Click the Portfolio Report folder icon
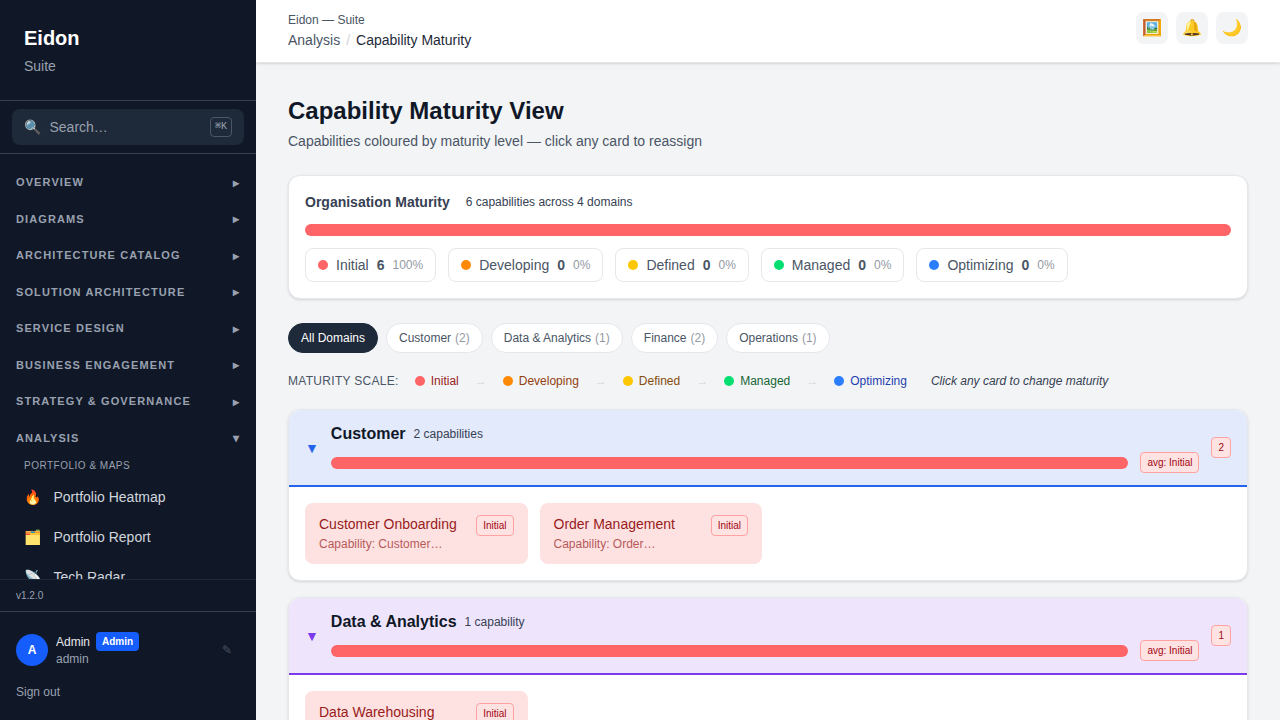The image size is (1280, 720). tap(33, 537)
